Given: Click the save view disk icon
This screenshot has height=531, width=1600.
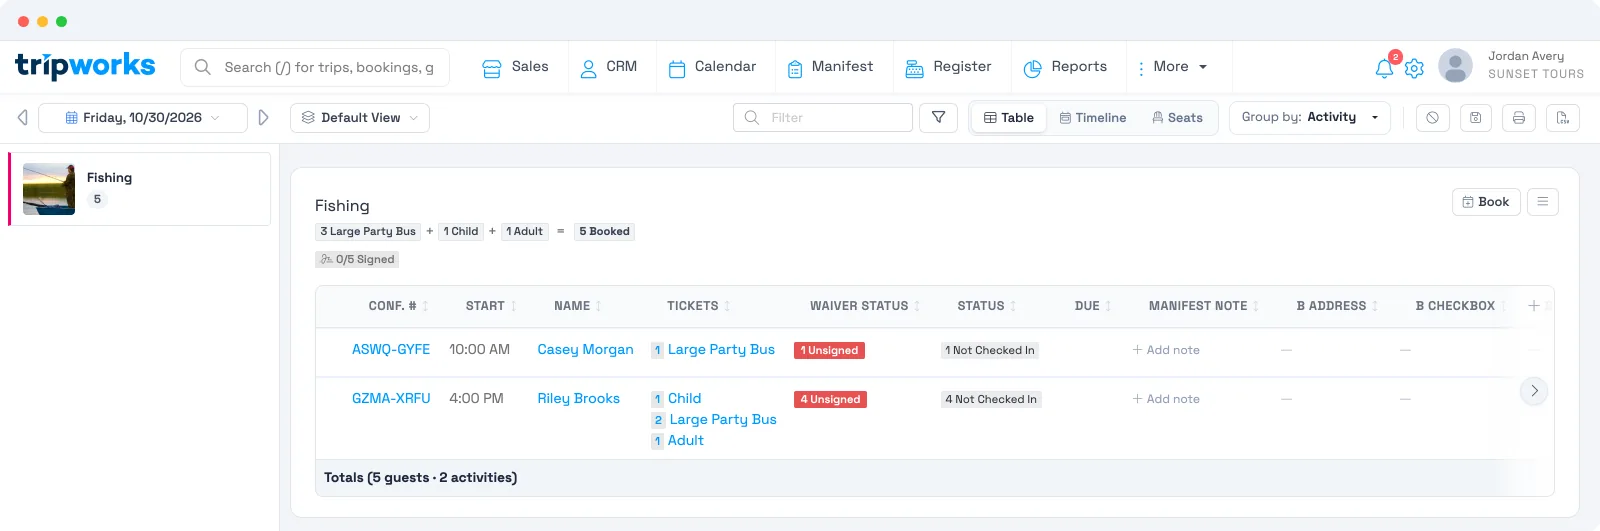Looking at the screenshot, I should [x=1475, y=118].
